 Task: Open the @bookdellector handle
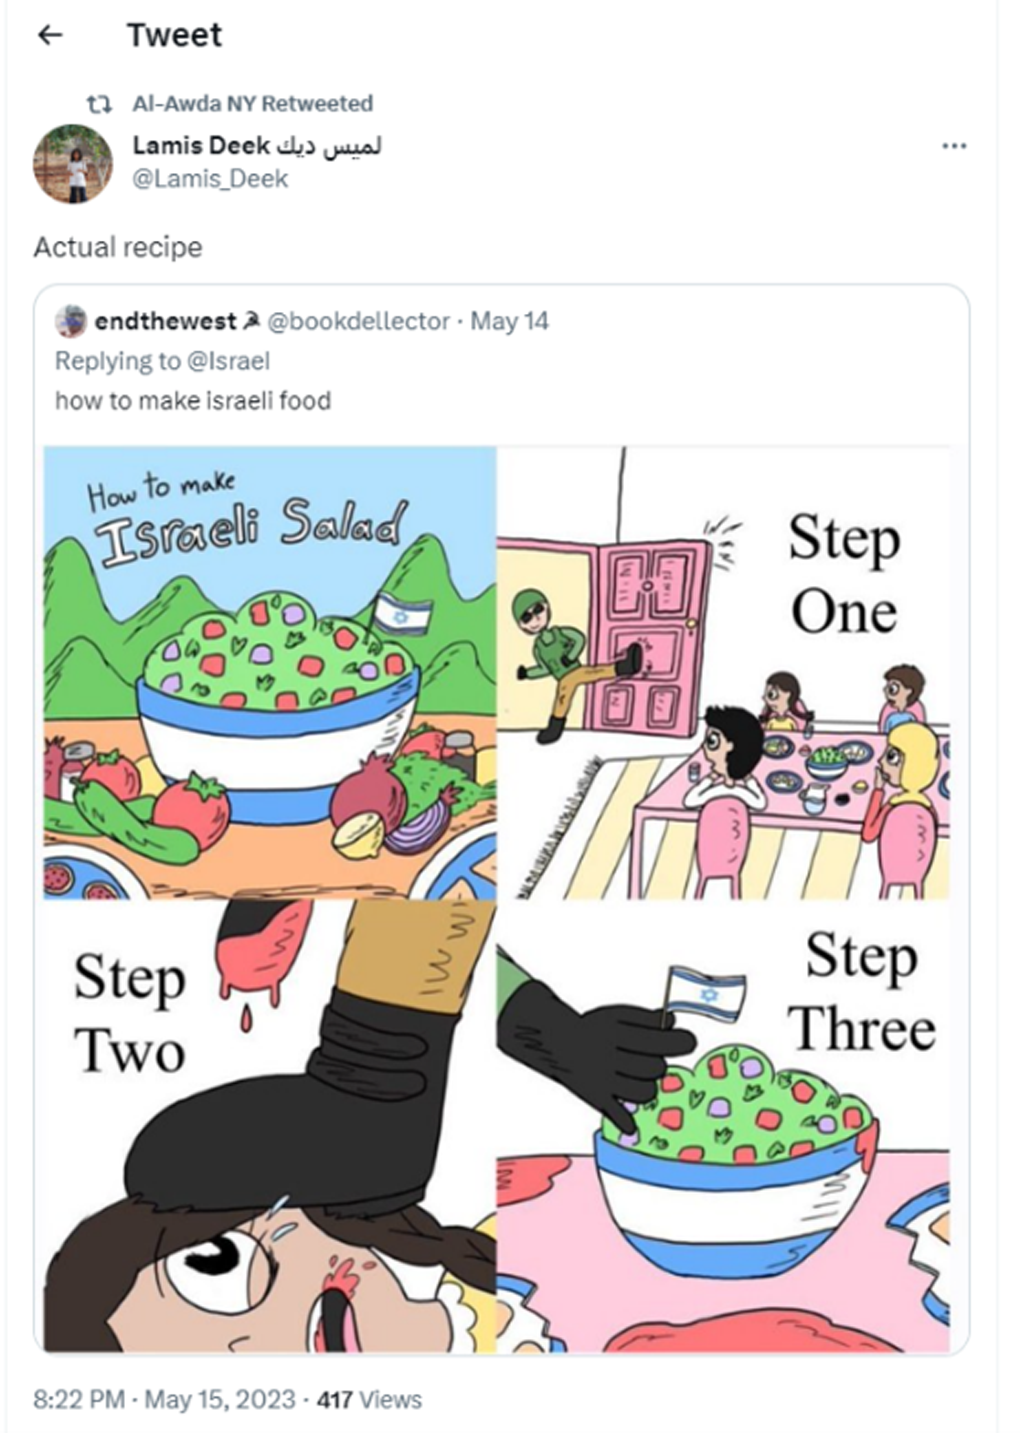(358, 321)
